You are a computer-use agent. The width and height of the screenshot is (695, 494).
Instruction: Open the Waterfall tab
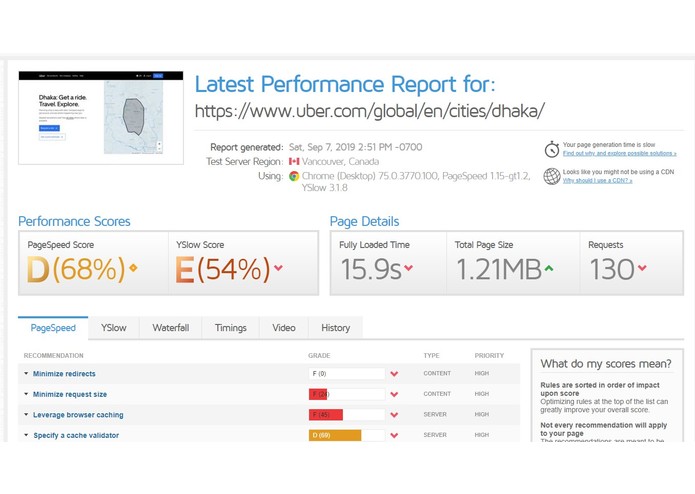pos(171,328)
